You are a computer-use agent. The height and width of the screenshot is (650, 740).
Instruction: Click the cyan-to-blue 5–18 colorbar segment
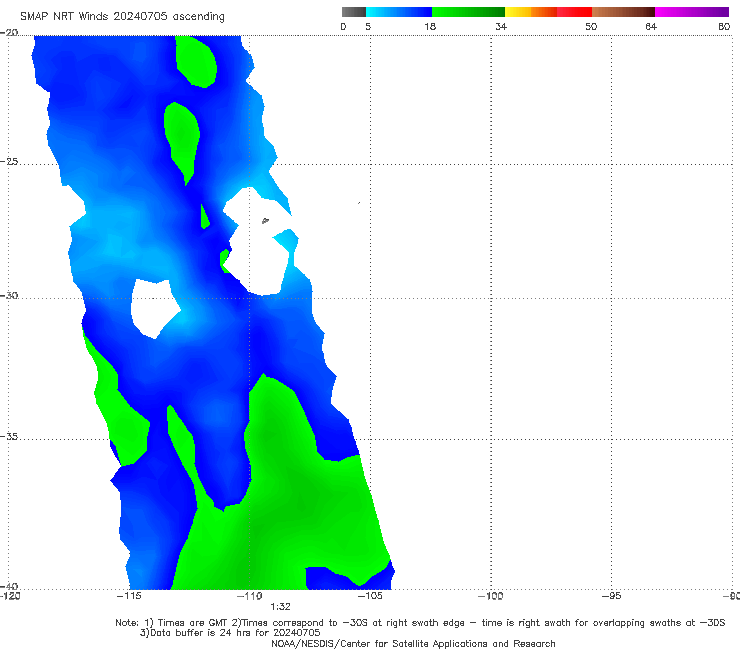[x=399, y=12]
